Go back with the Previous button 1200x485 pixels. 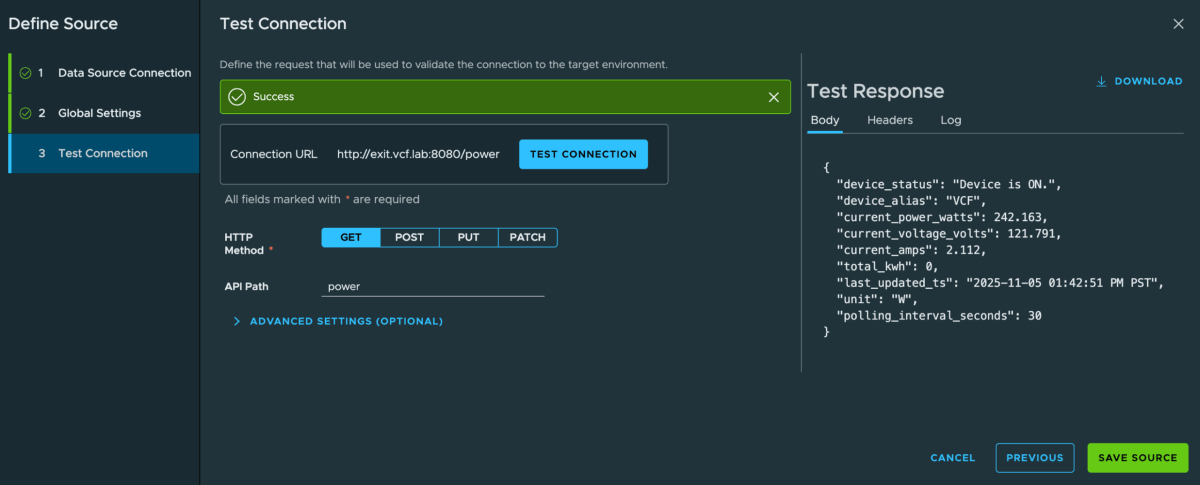tap(1034, 458)
